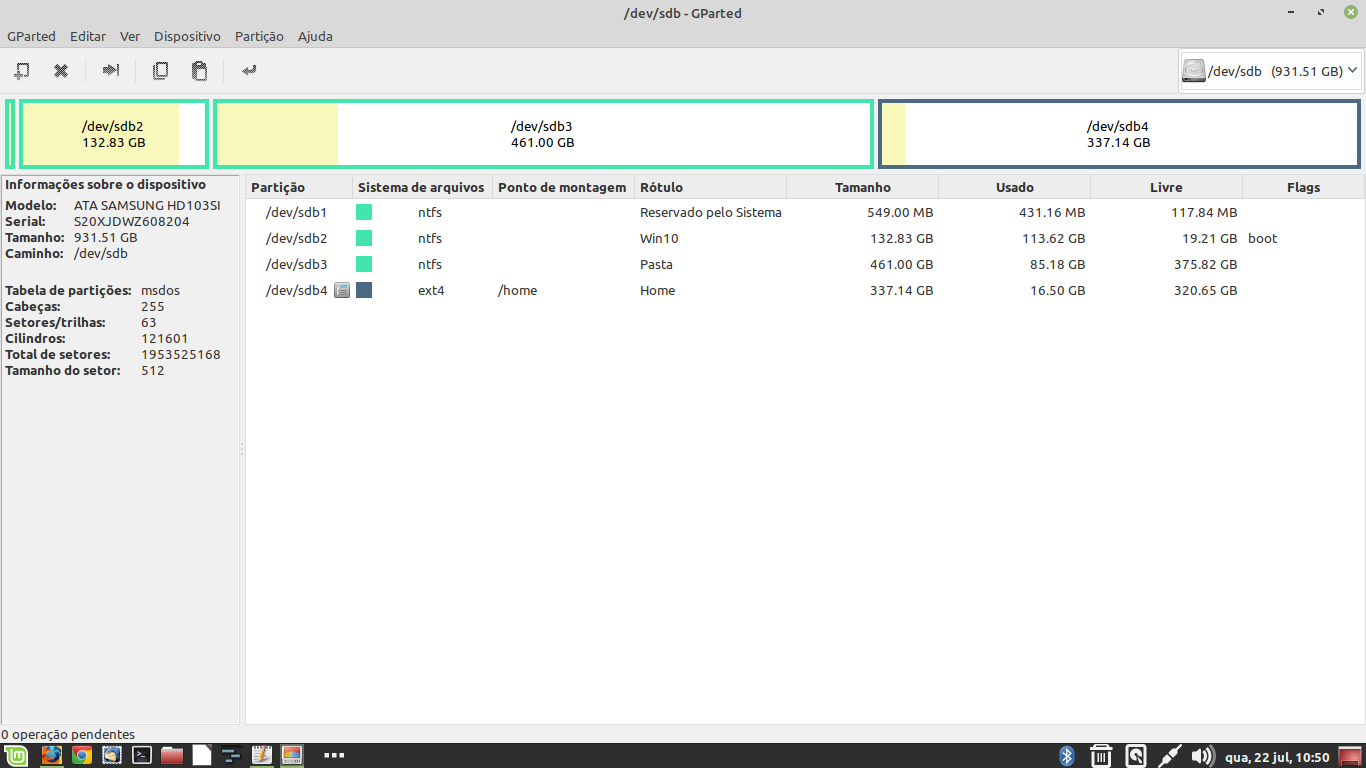1366x768 pixels.
Task: Open the red folder file manager icon
Action: pyautogui.click(x=172, y=755)
